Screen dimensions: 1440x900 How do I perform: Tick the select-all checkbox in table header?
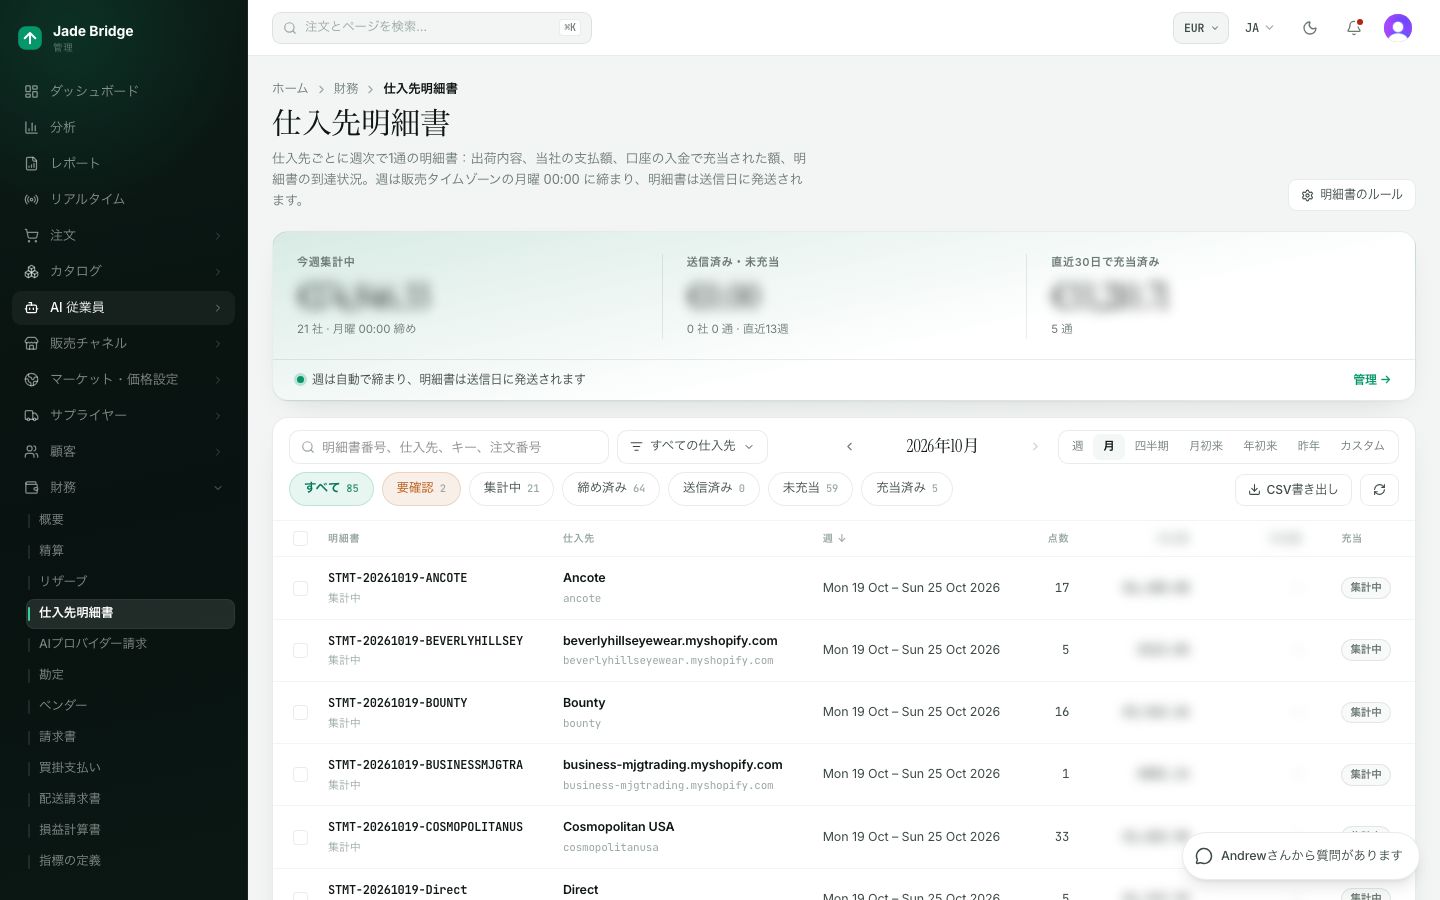point(300,538)
